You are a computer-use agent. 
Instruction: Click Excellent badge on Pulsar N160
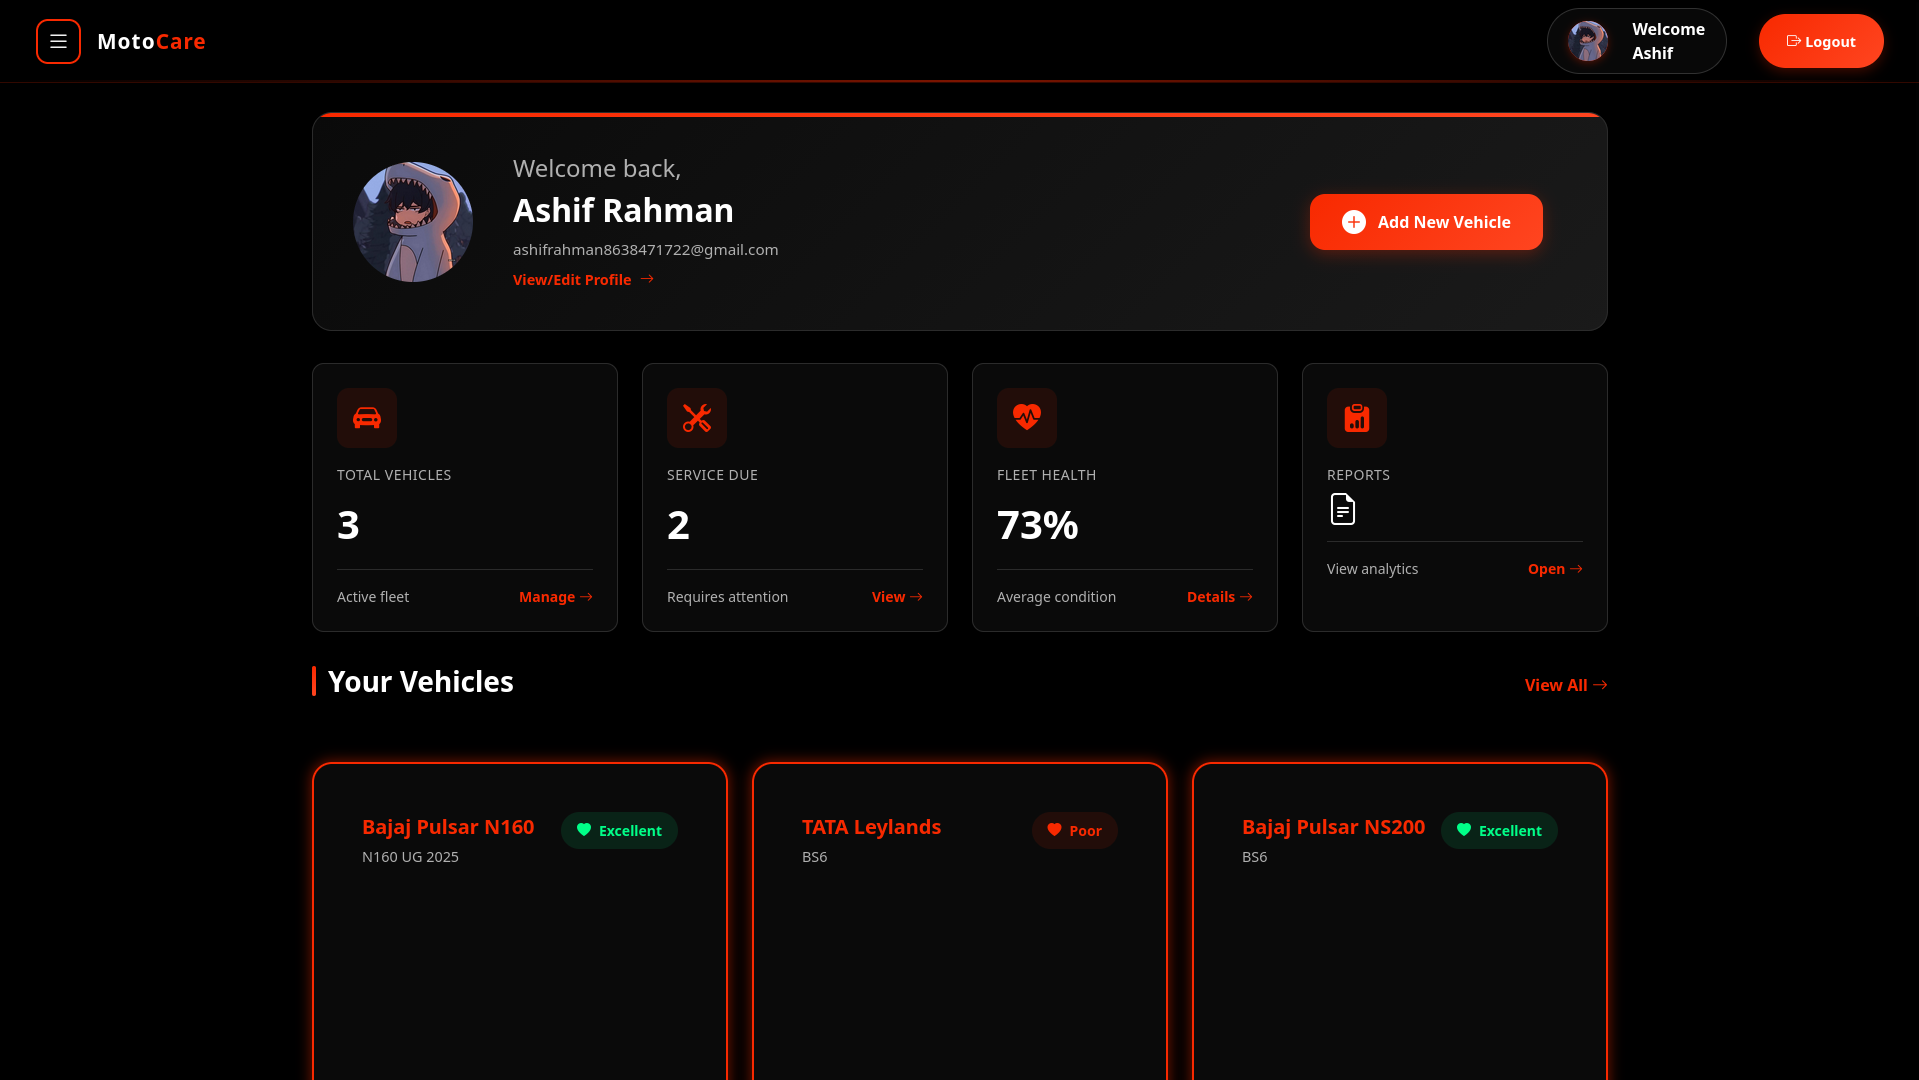click(x=619, y=830)
